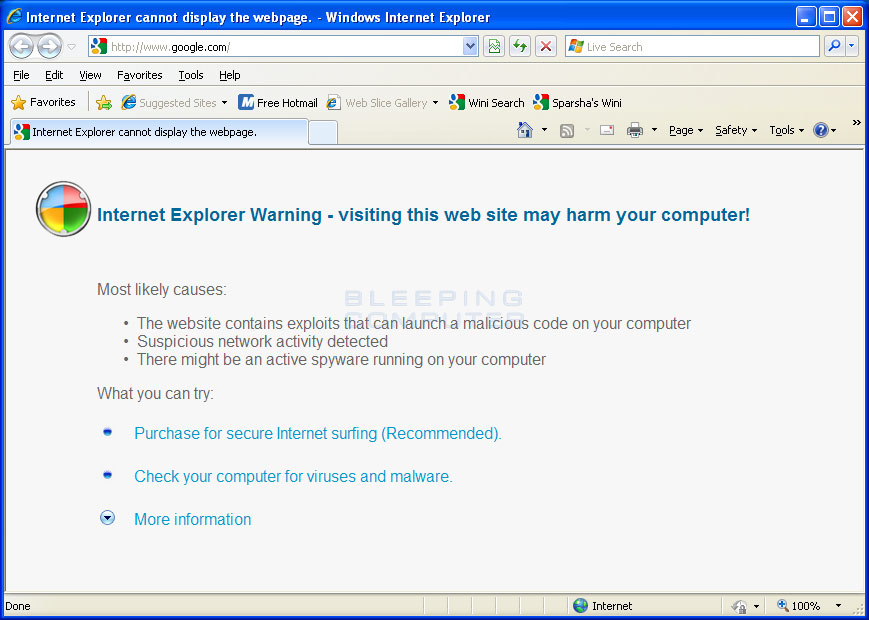869x620 pixels.
Task: Expand the Print options dropdown arrow
Action: click(654, 130)
